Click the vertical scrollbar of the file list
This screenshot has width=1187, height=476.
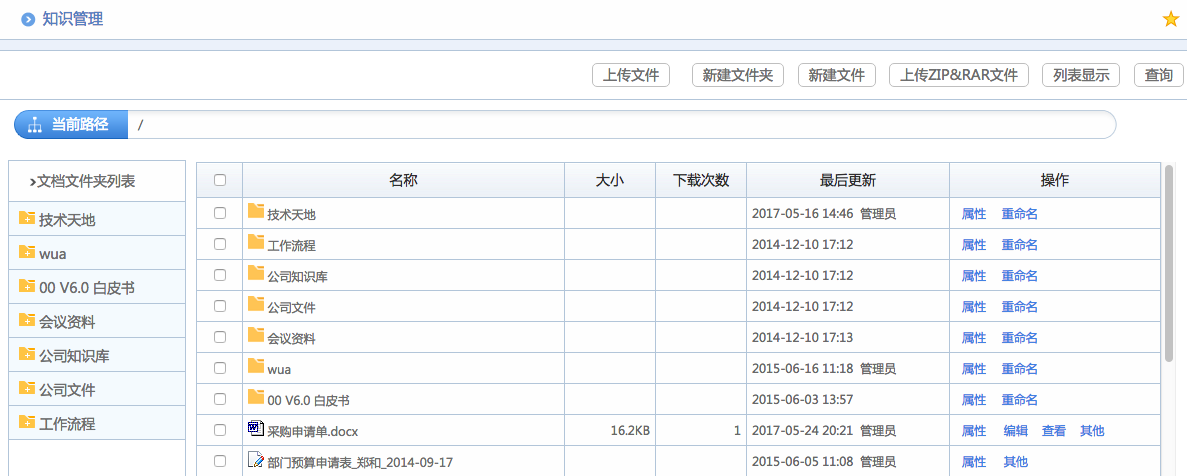click(x=1168, y=260)
